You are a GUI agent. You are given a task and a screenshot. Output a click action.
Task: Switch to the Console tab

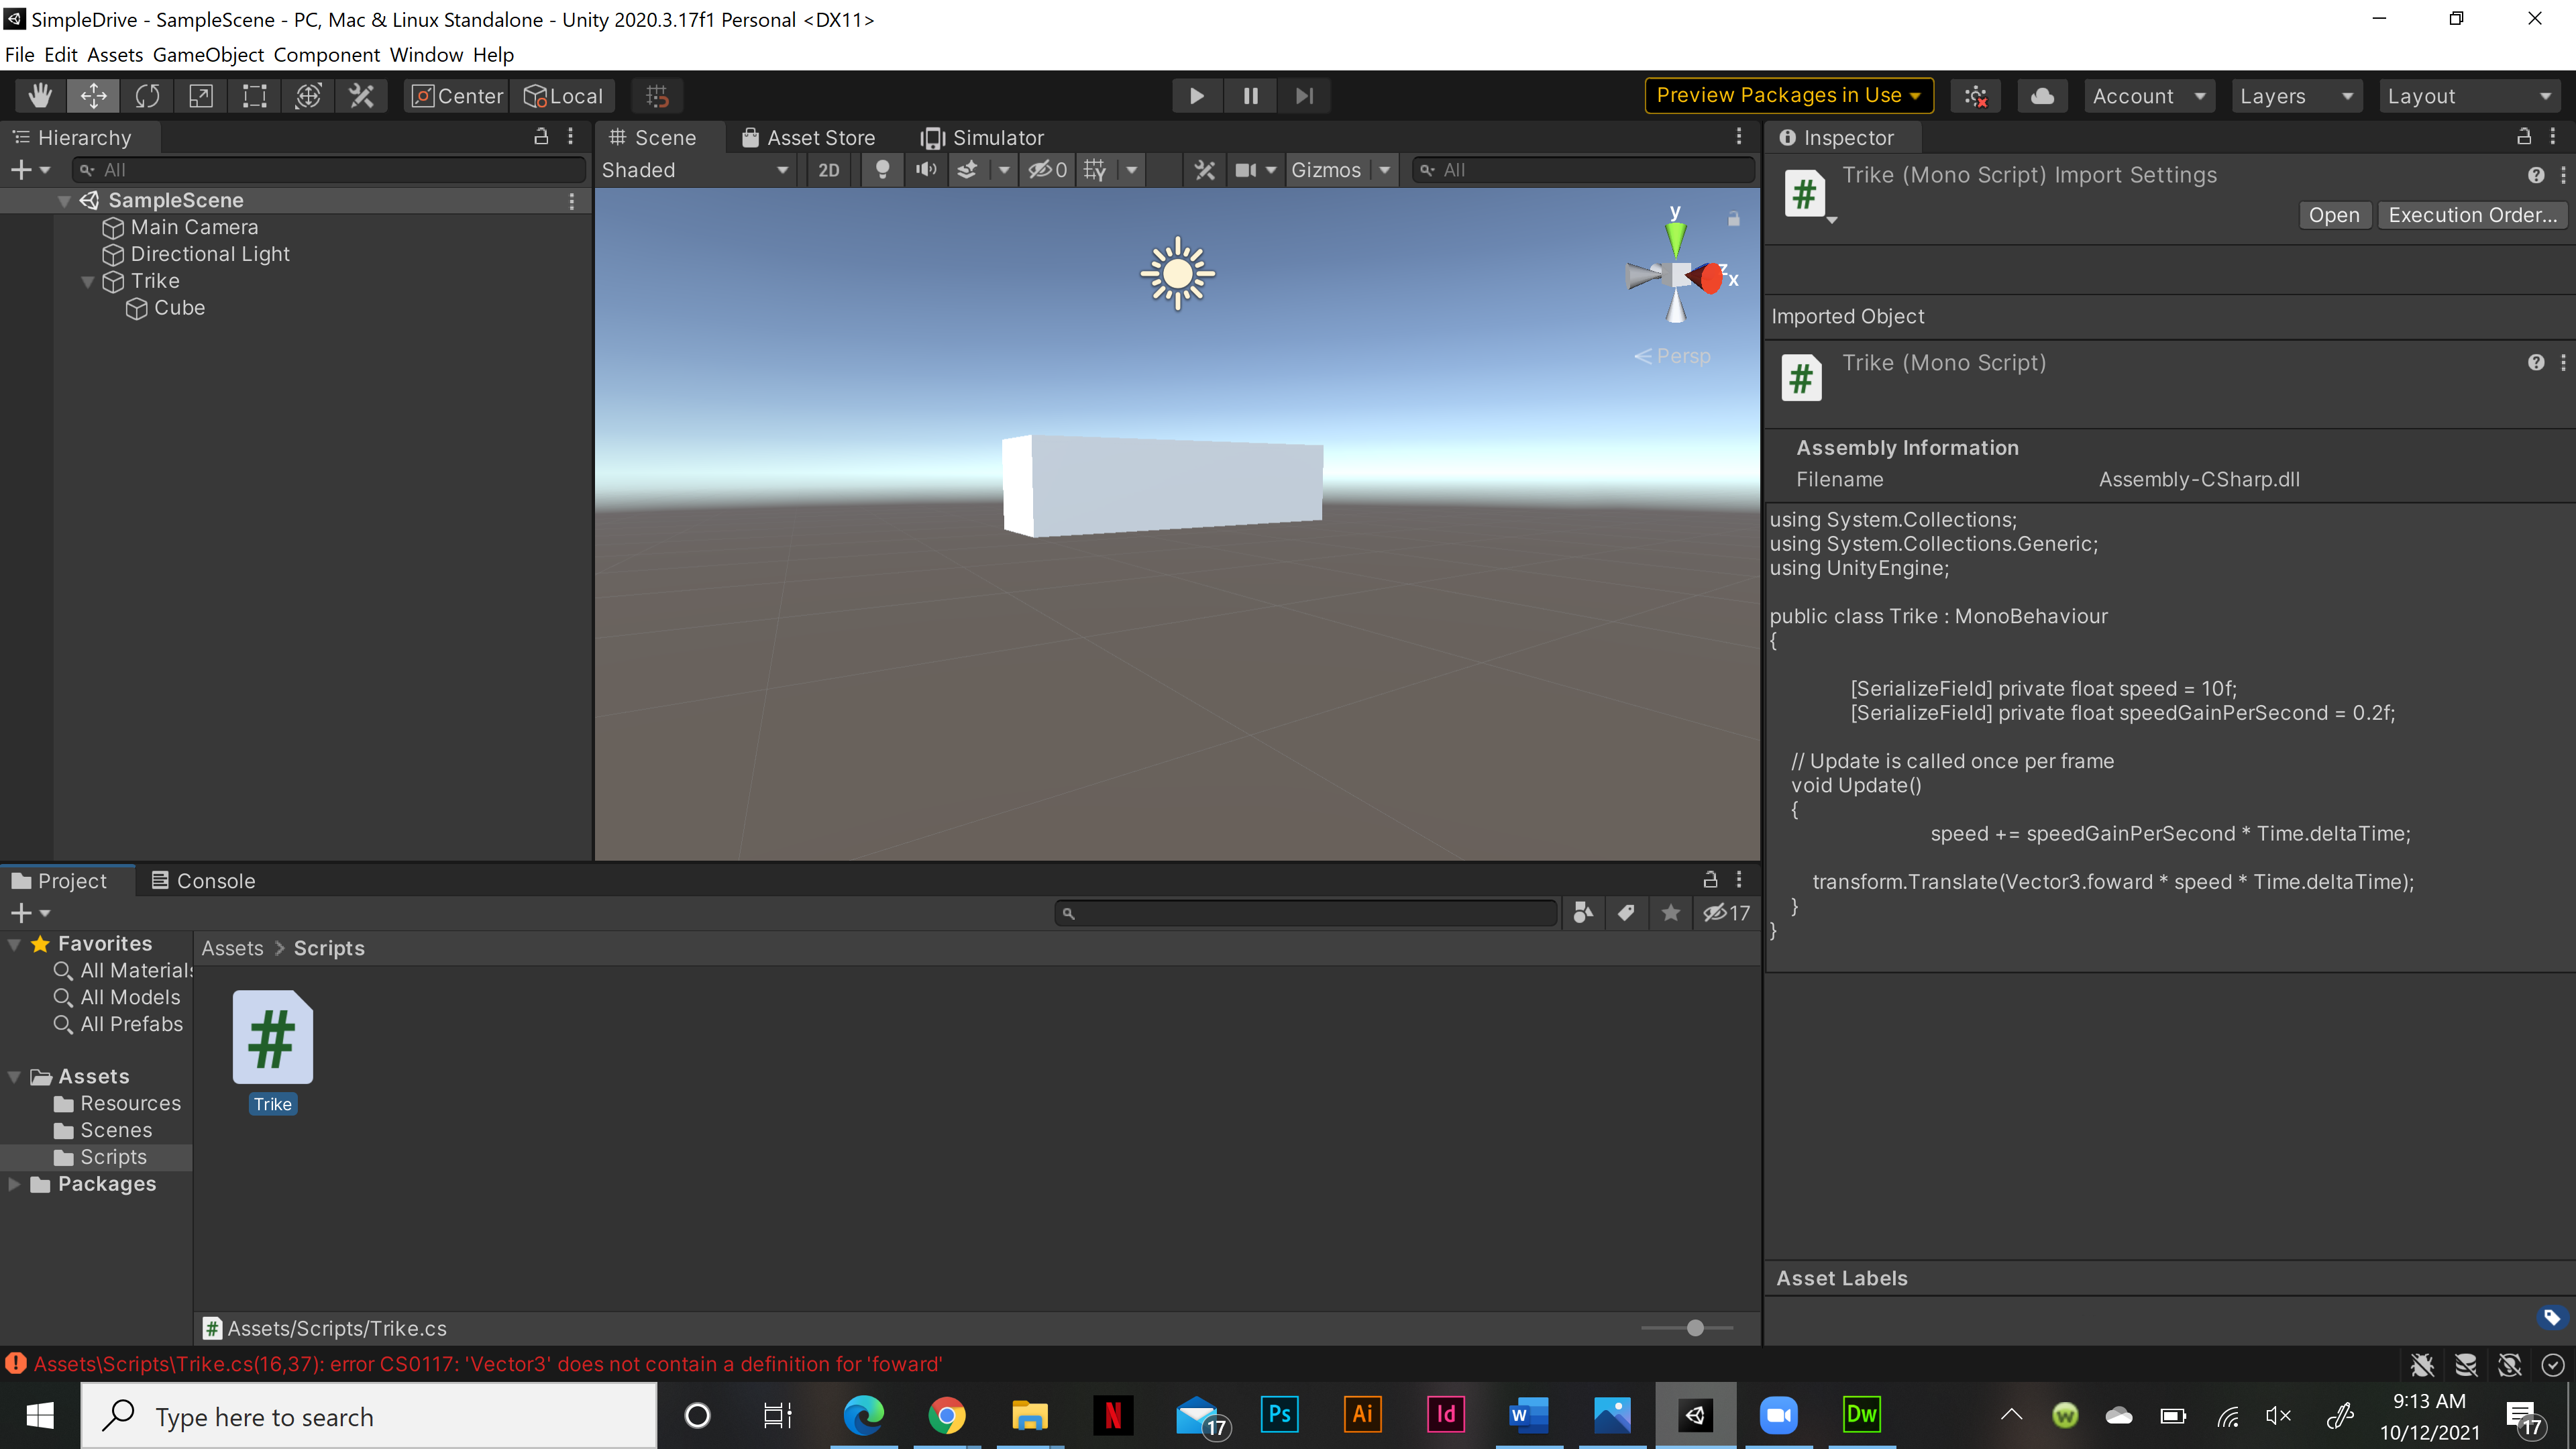pos(204,881)
